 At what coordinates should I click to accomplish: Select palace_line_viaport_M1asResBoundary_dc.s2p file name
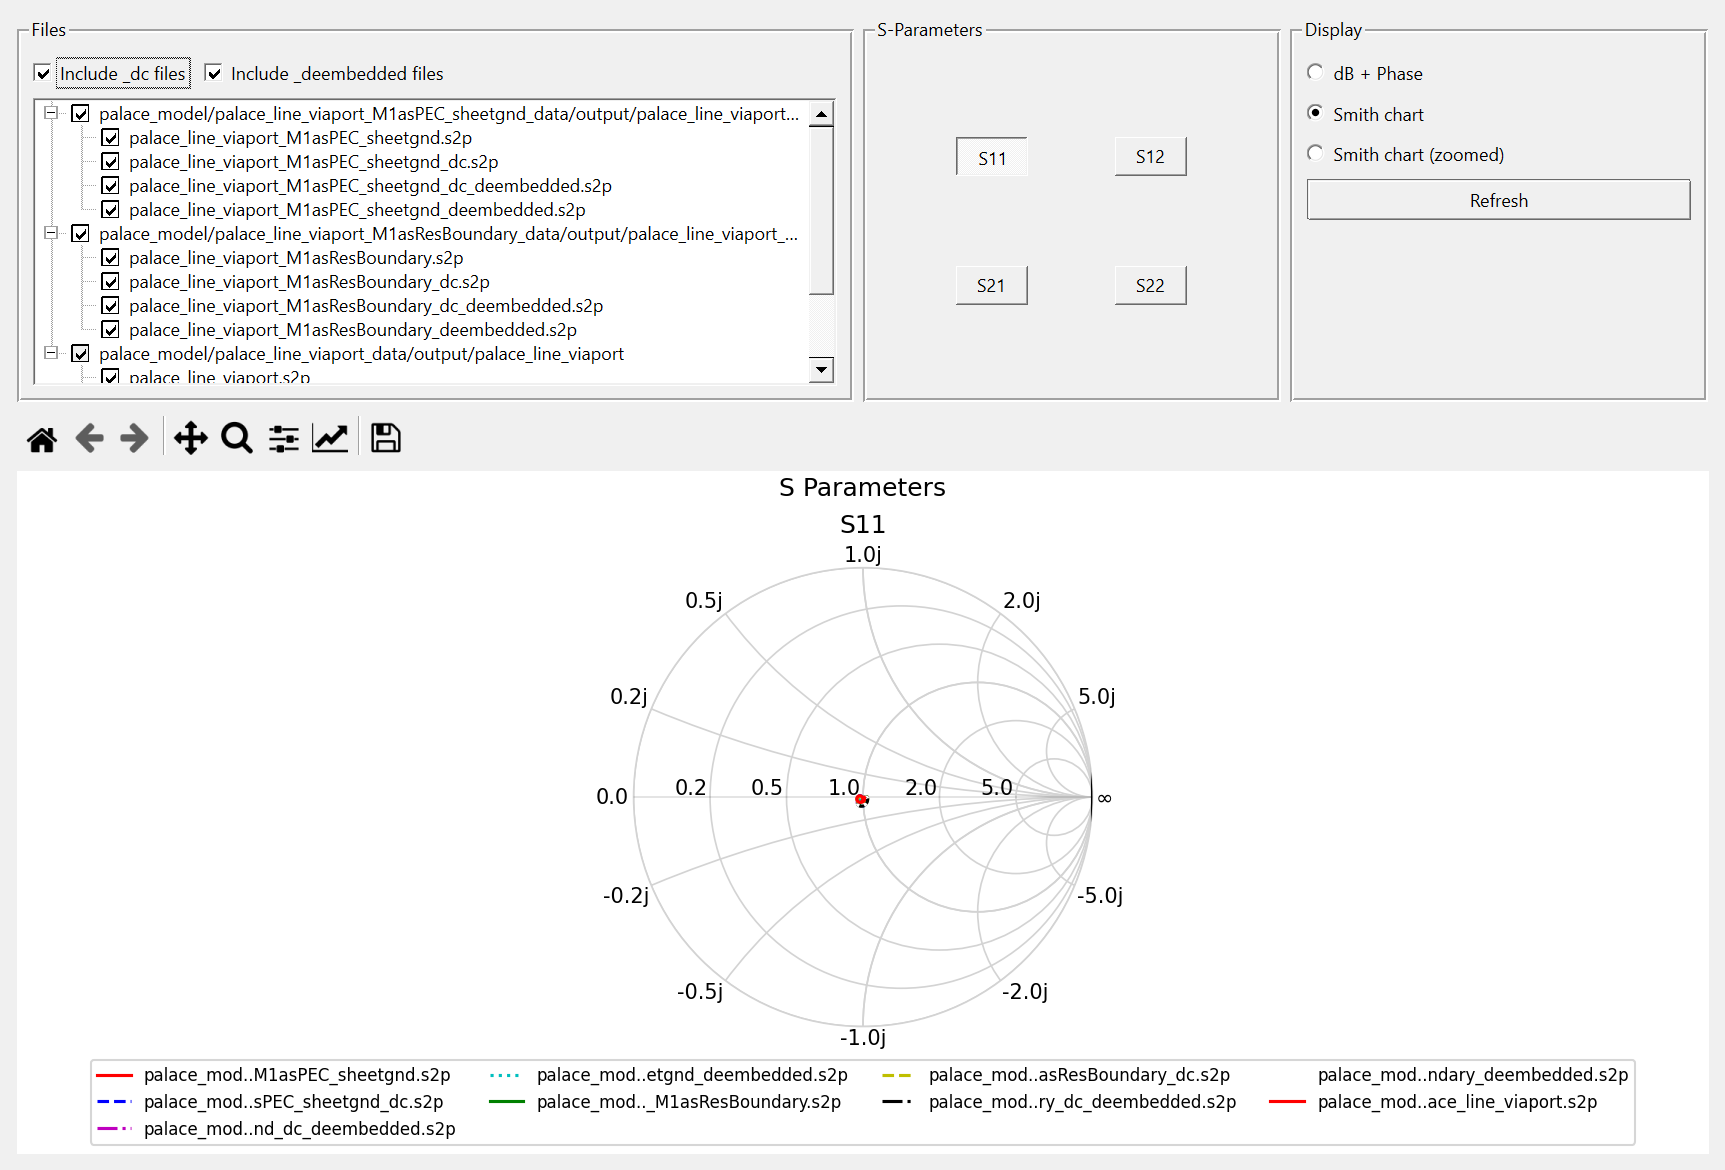(x=309, y=282)
